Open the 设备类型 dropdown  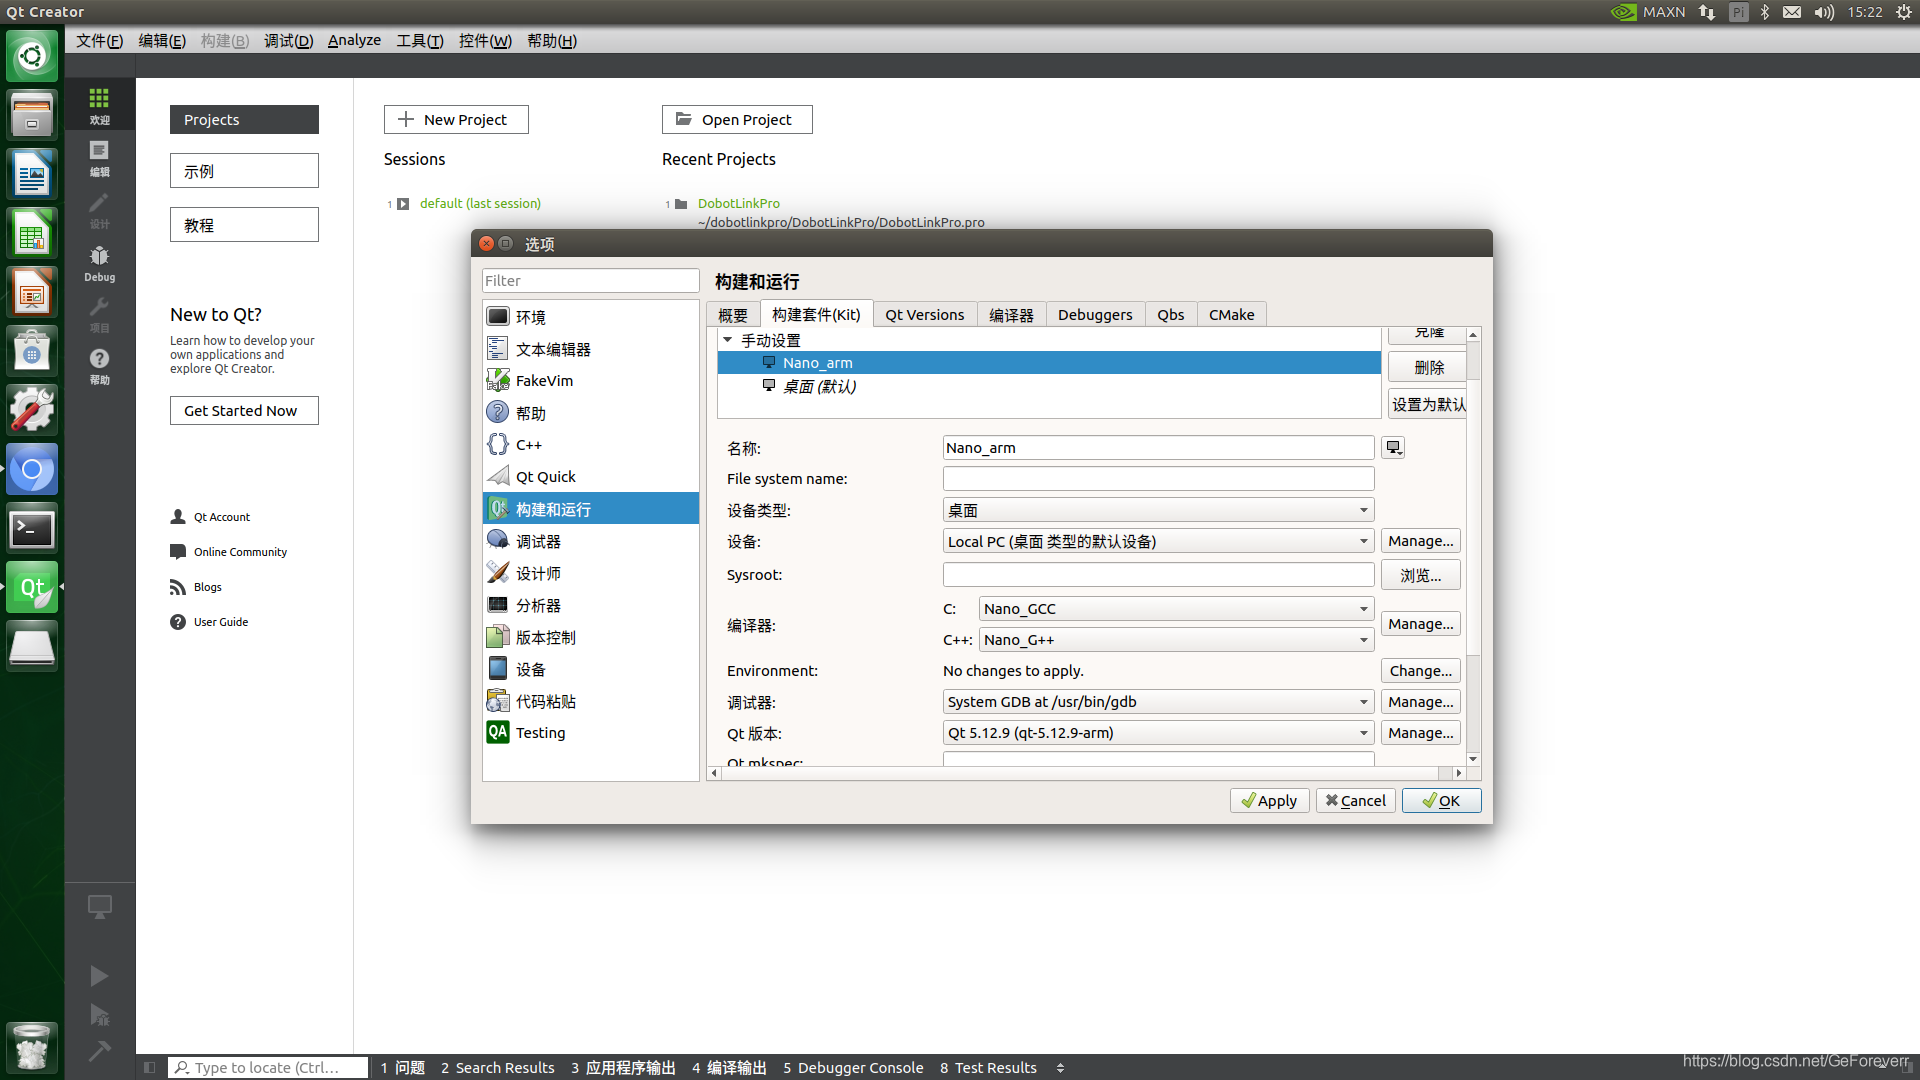tap(1158, 510)
